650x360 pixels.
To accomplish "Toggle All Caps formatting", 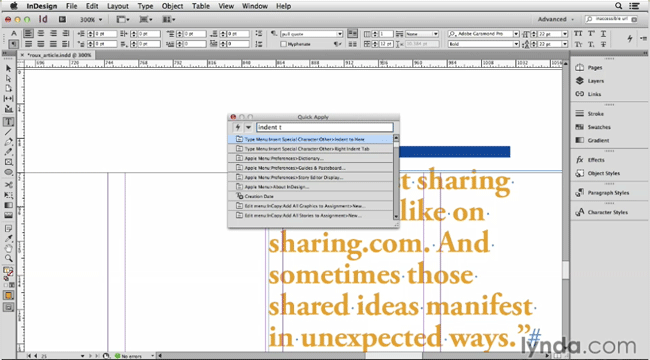I will [578, 34].
